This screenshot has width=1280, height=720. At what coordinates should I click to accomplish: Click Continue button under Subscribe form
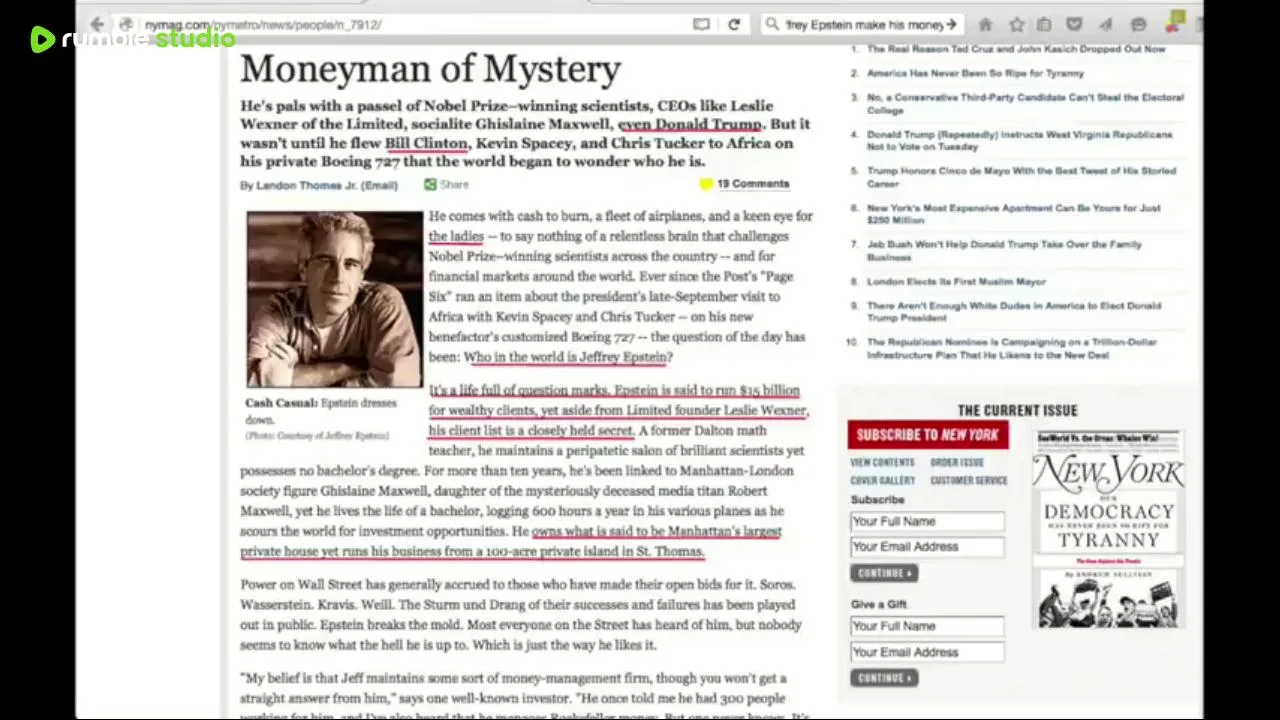pyautogui.click(x=884, y=574)
